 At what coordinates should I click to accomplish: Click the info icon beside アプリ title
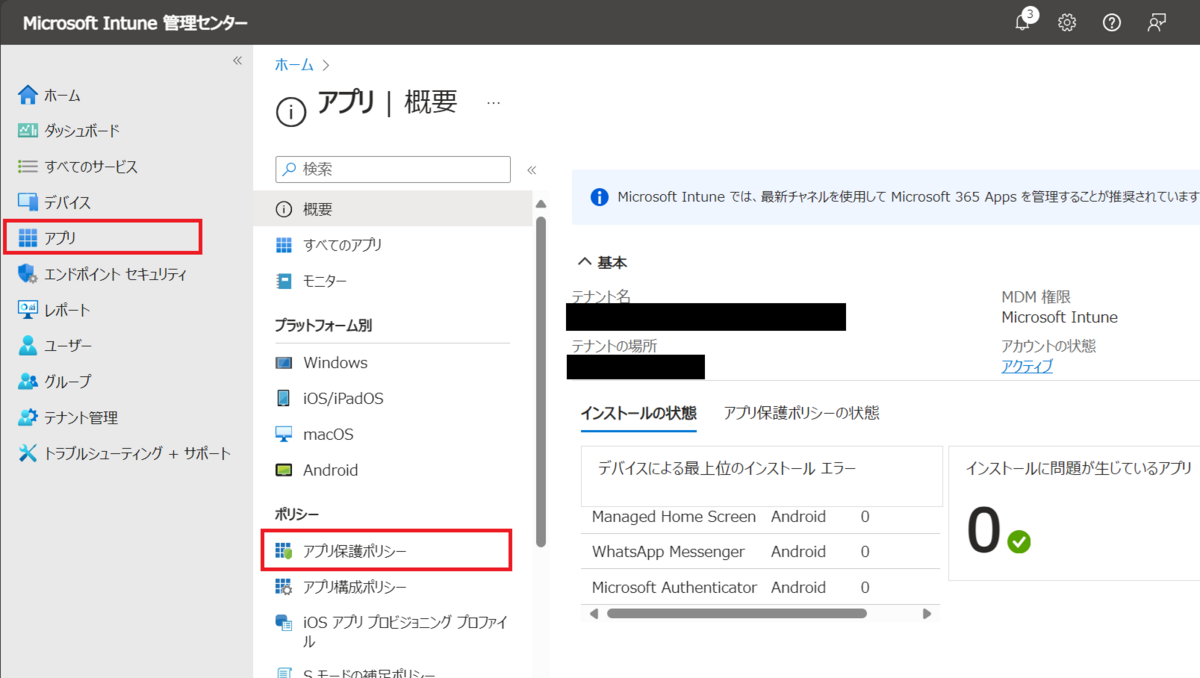click(x=290, y=113)
